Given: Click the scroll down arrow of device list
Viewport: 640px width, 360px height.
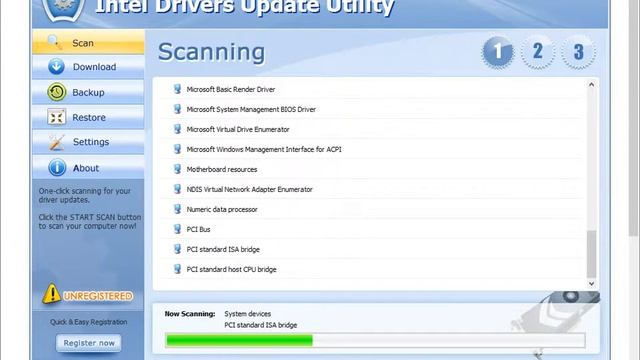Looking at the screenshot, I should click(x=591, y=283).
